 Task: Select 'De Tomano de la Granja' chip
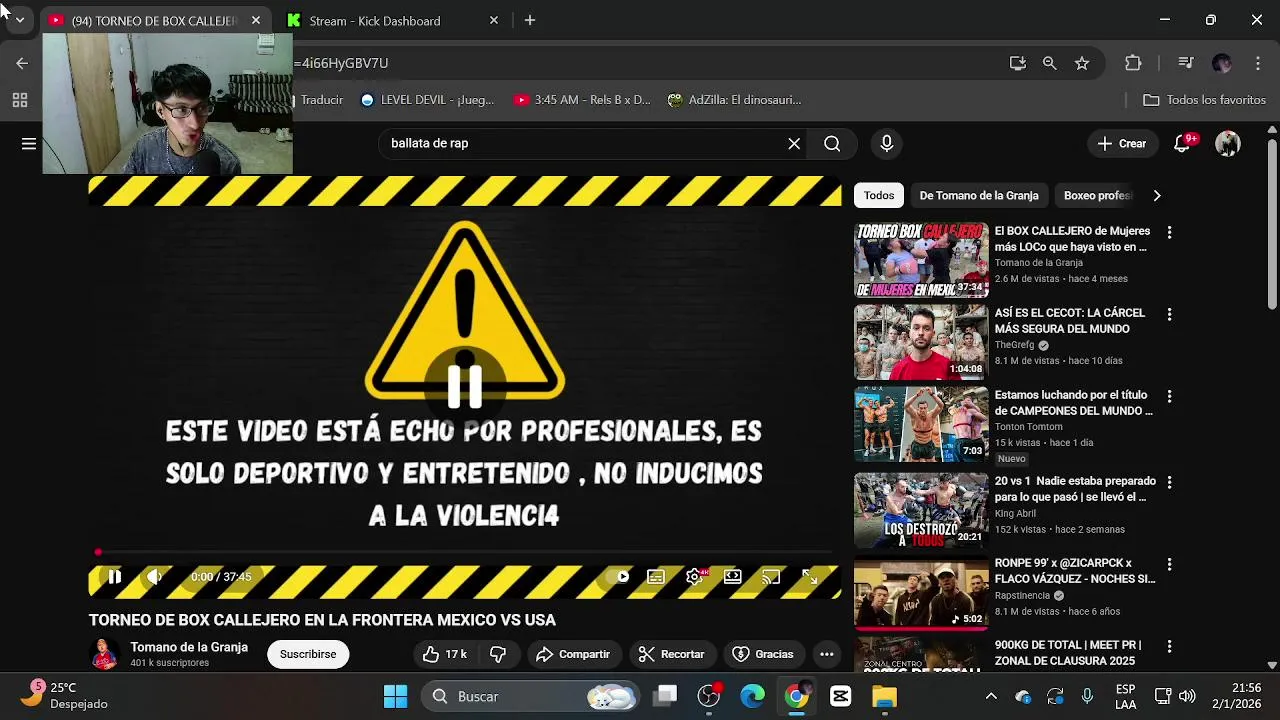[979, 196]
